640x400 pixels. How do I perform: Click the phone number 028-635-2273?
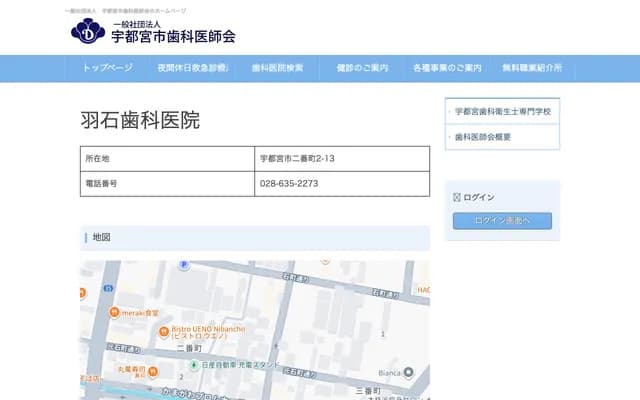point(289,184)
